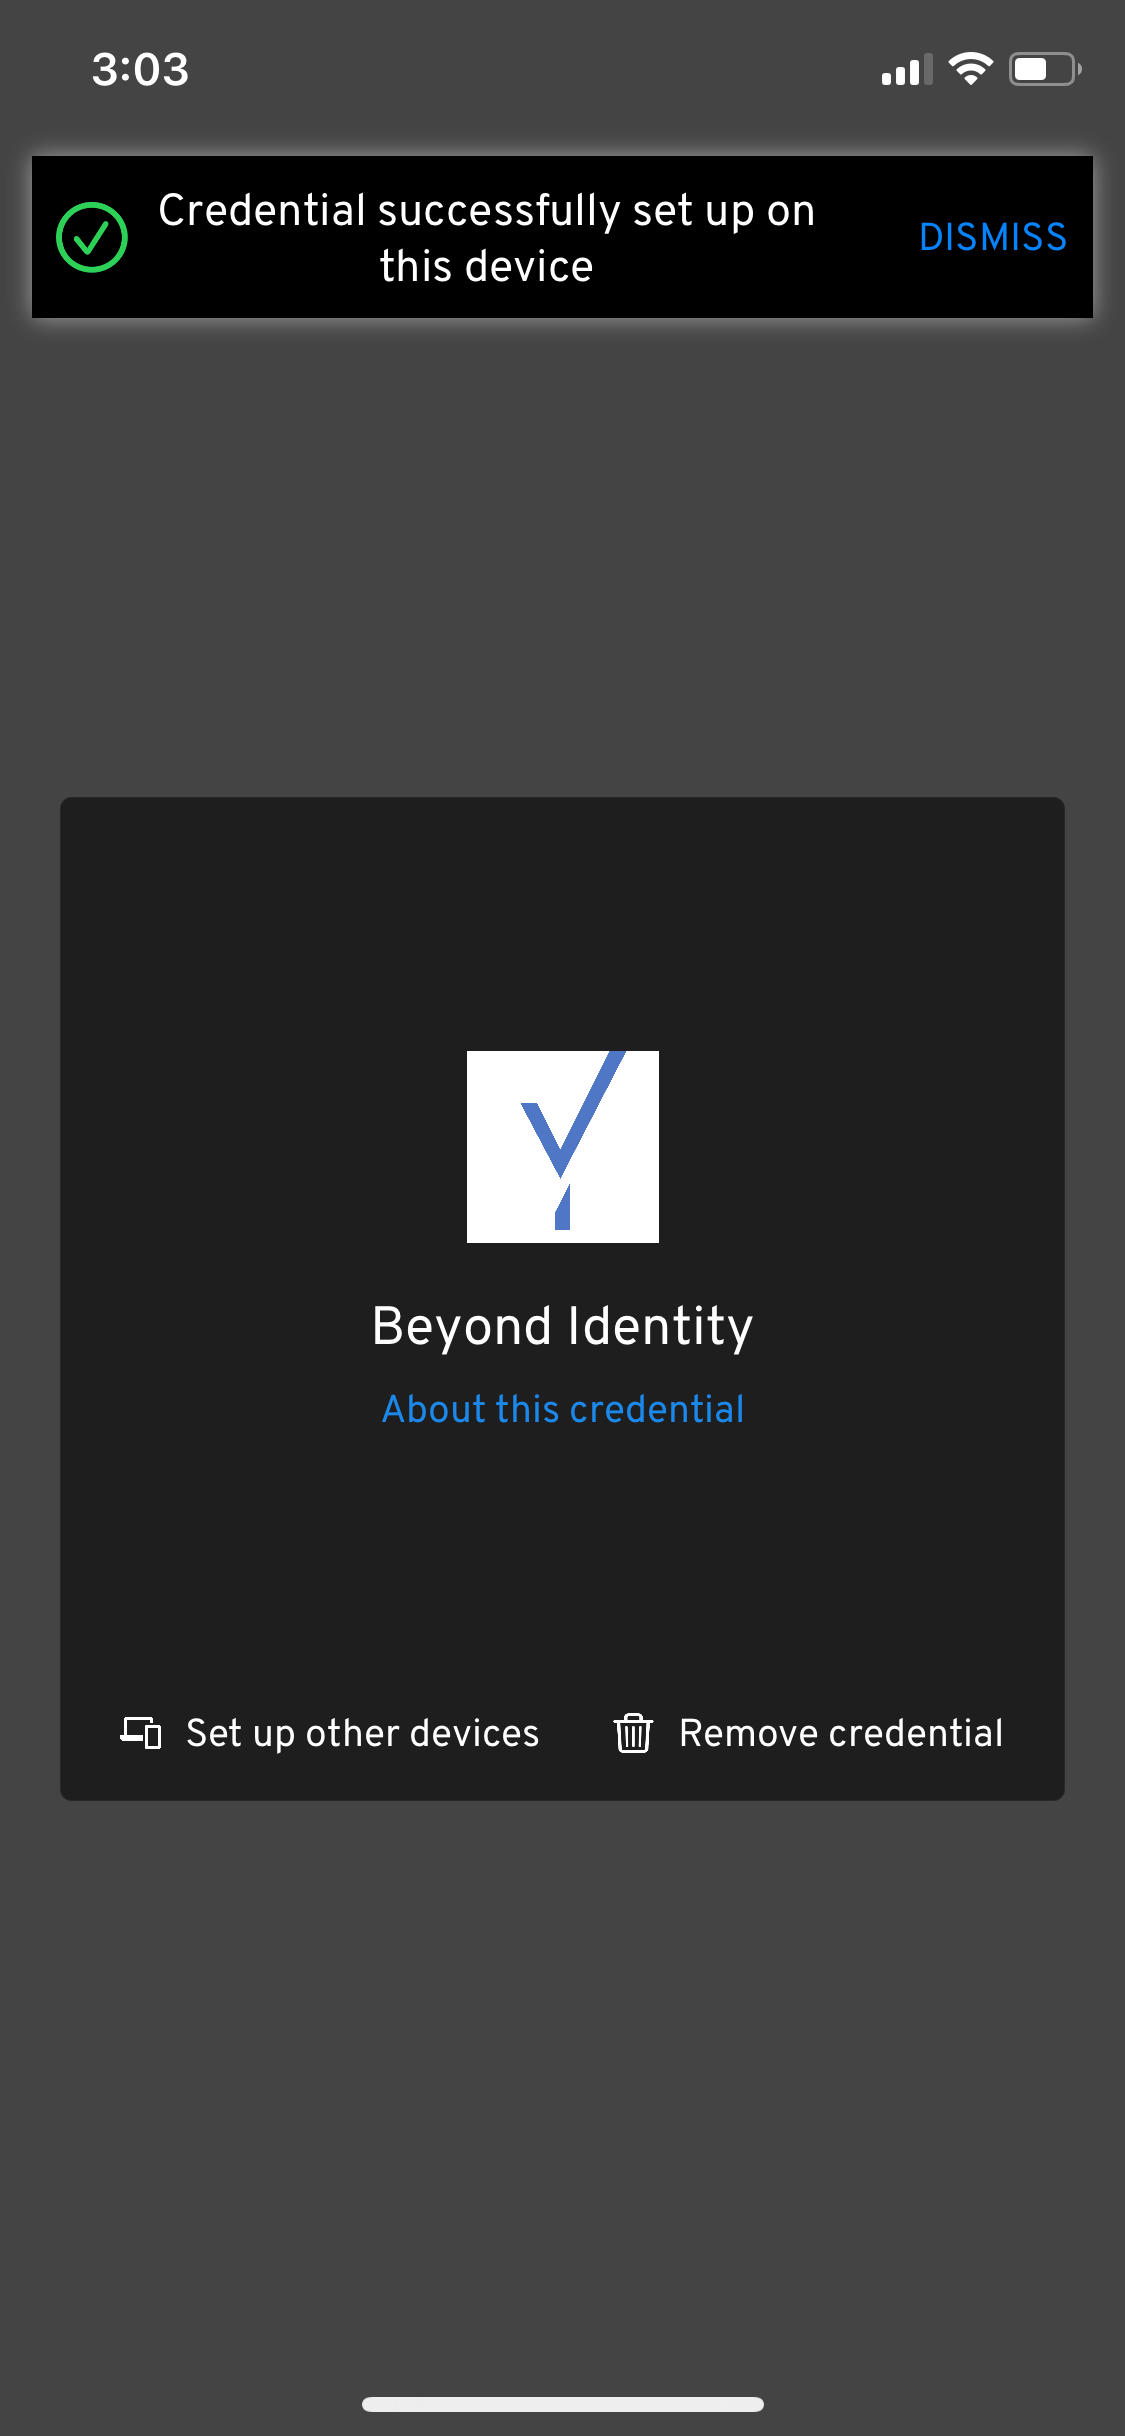
Task: Open the About this credential link
Action: [x=562, y=1409]
